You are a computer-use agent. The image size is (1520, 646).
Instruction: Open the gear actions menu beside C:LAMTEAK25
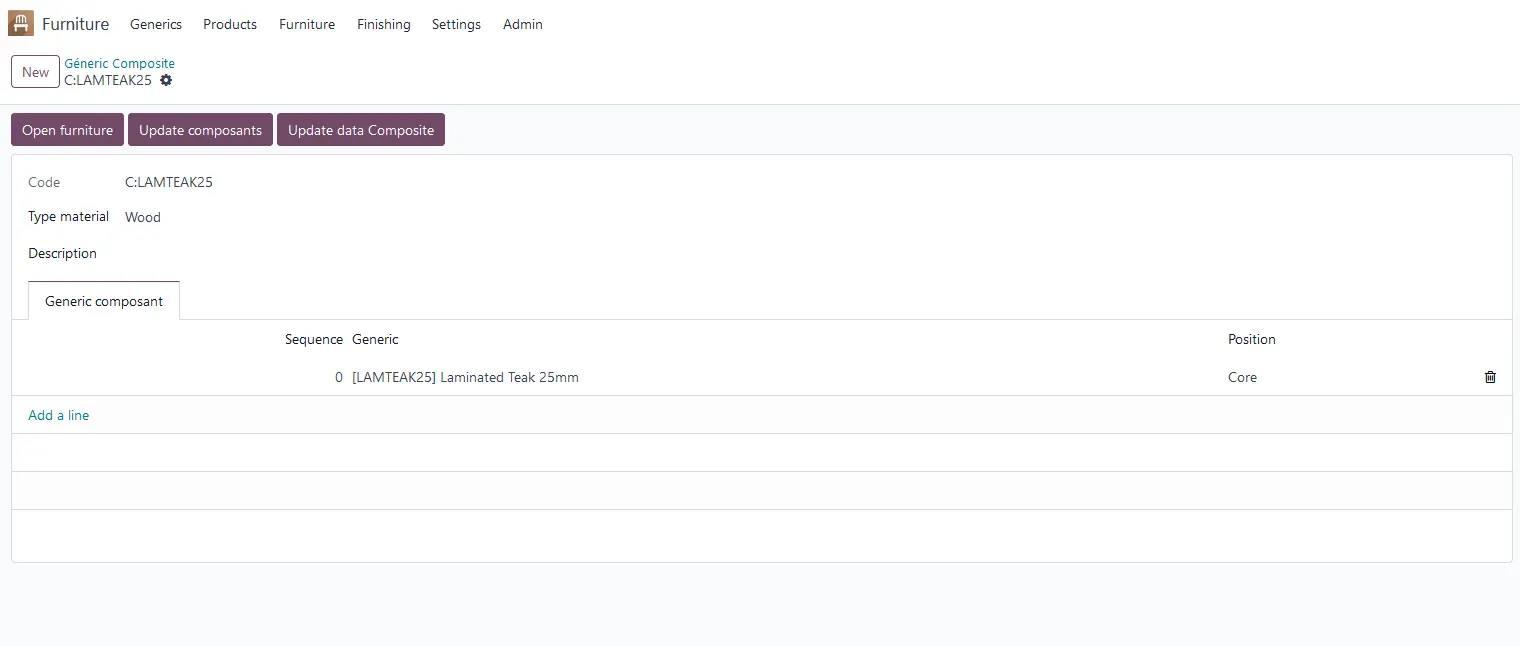[x=166, y=80]
